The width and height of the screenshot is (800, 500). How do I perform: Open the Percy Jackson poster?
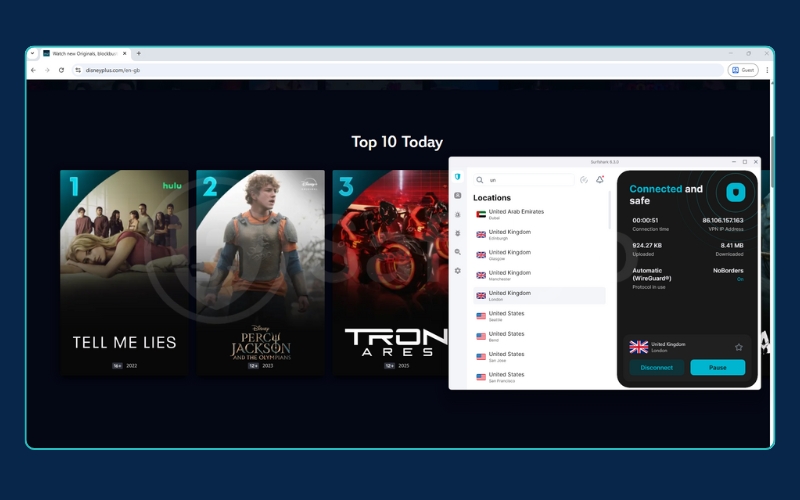click(x=260, y=273)
